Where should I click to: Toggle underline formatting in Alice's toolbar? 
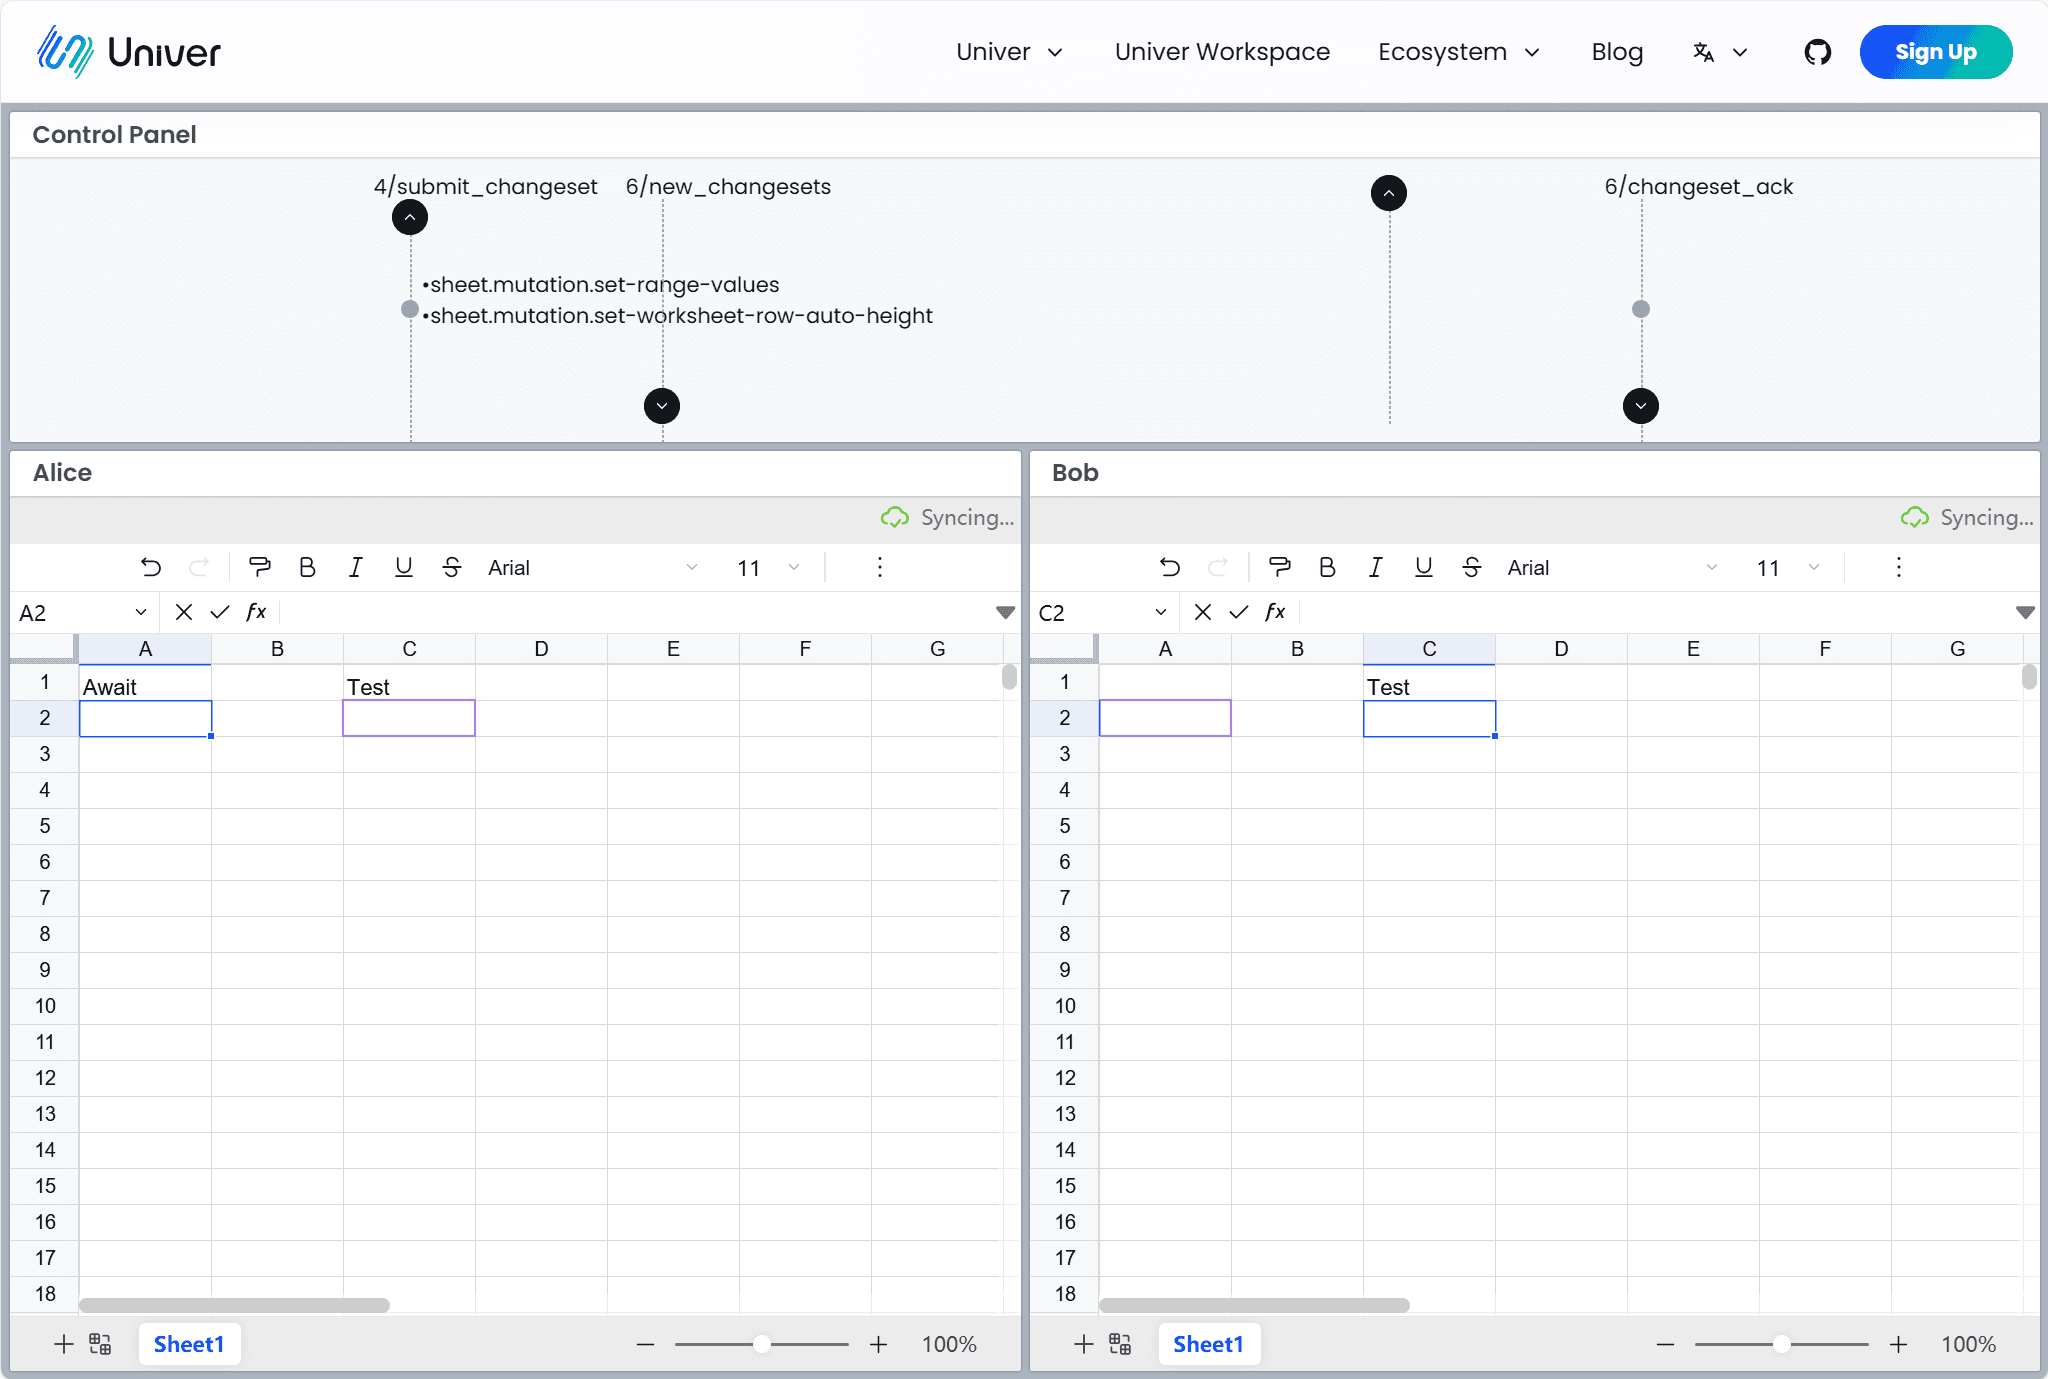click(403, 567)
